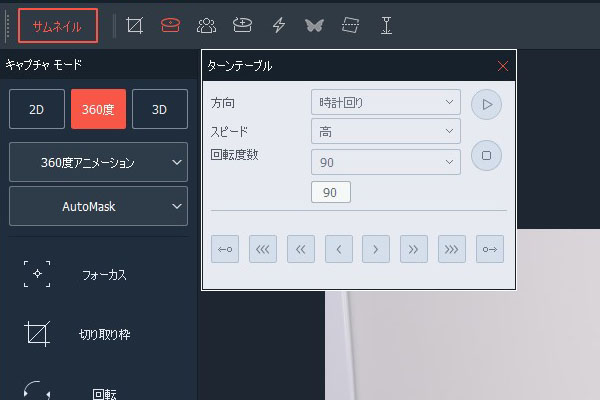This screenshot has width=600, height=400.
Task: Select the red turntable toolbar icon
Action: coord(171,26)
